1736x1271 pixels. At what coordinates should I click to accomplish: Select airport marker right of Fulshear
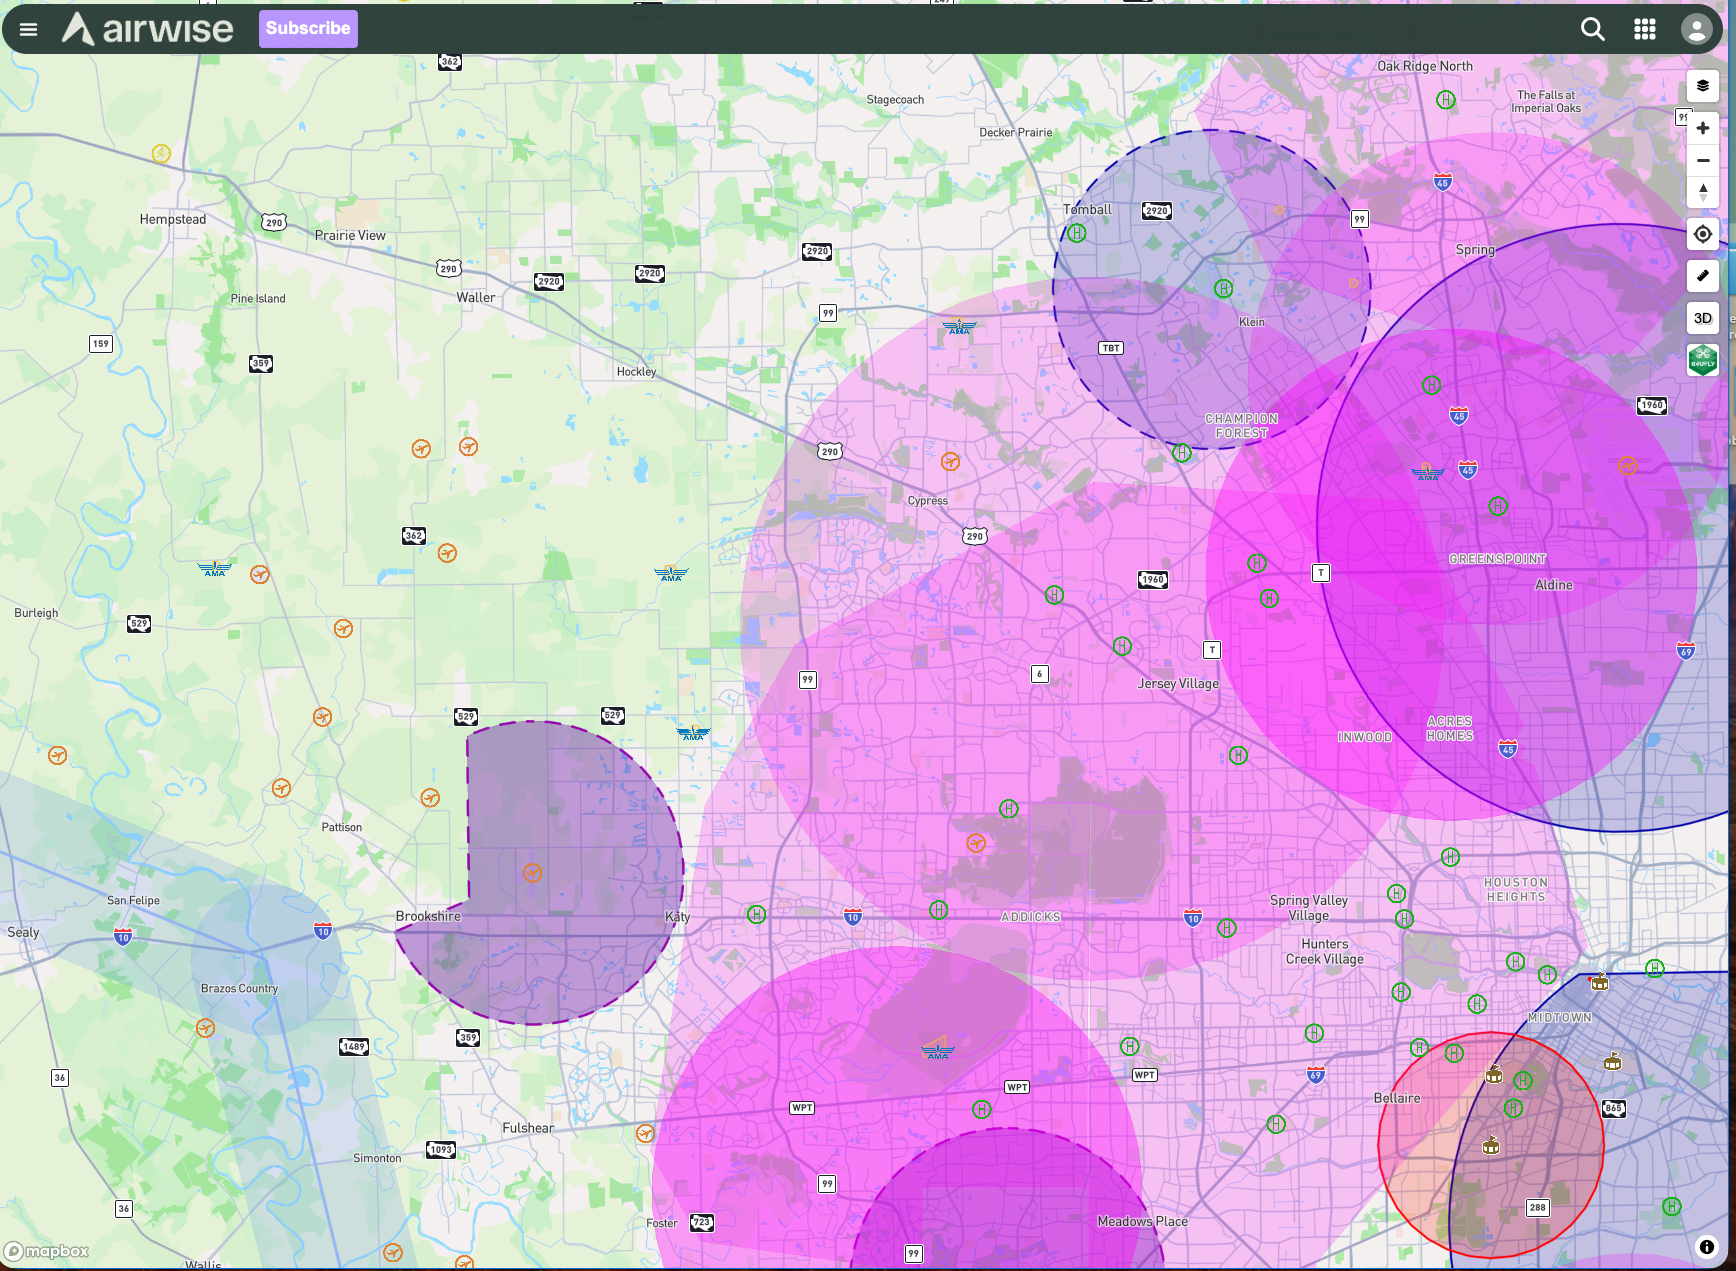(646, 1133)
